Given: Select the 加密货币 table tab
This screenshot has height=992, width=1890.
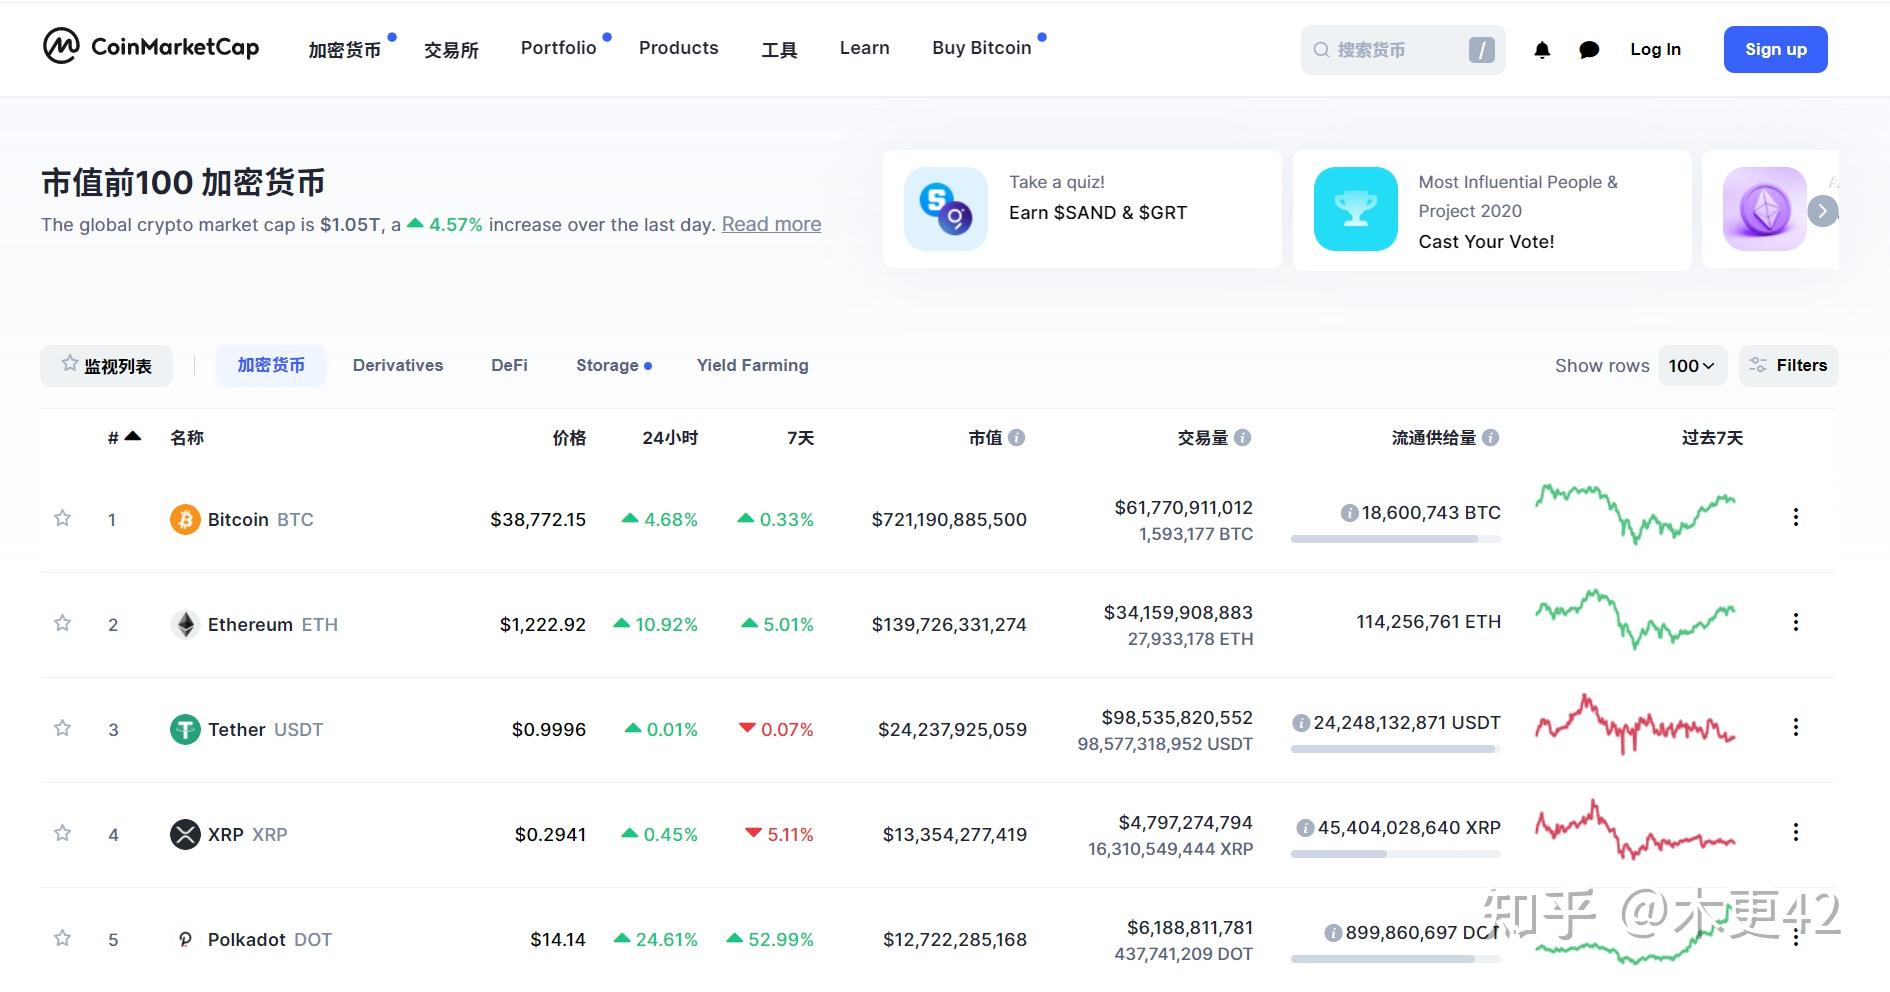Looking at the screenshot, I should click(271, 366).
